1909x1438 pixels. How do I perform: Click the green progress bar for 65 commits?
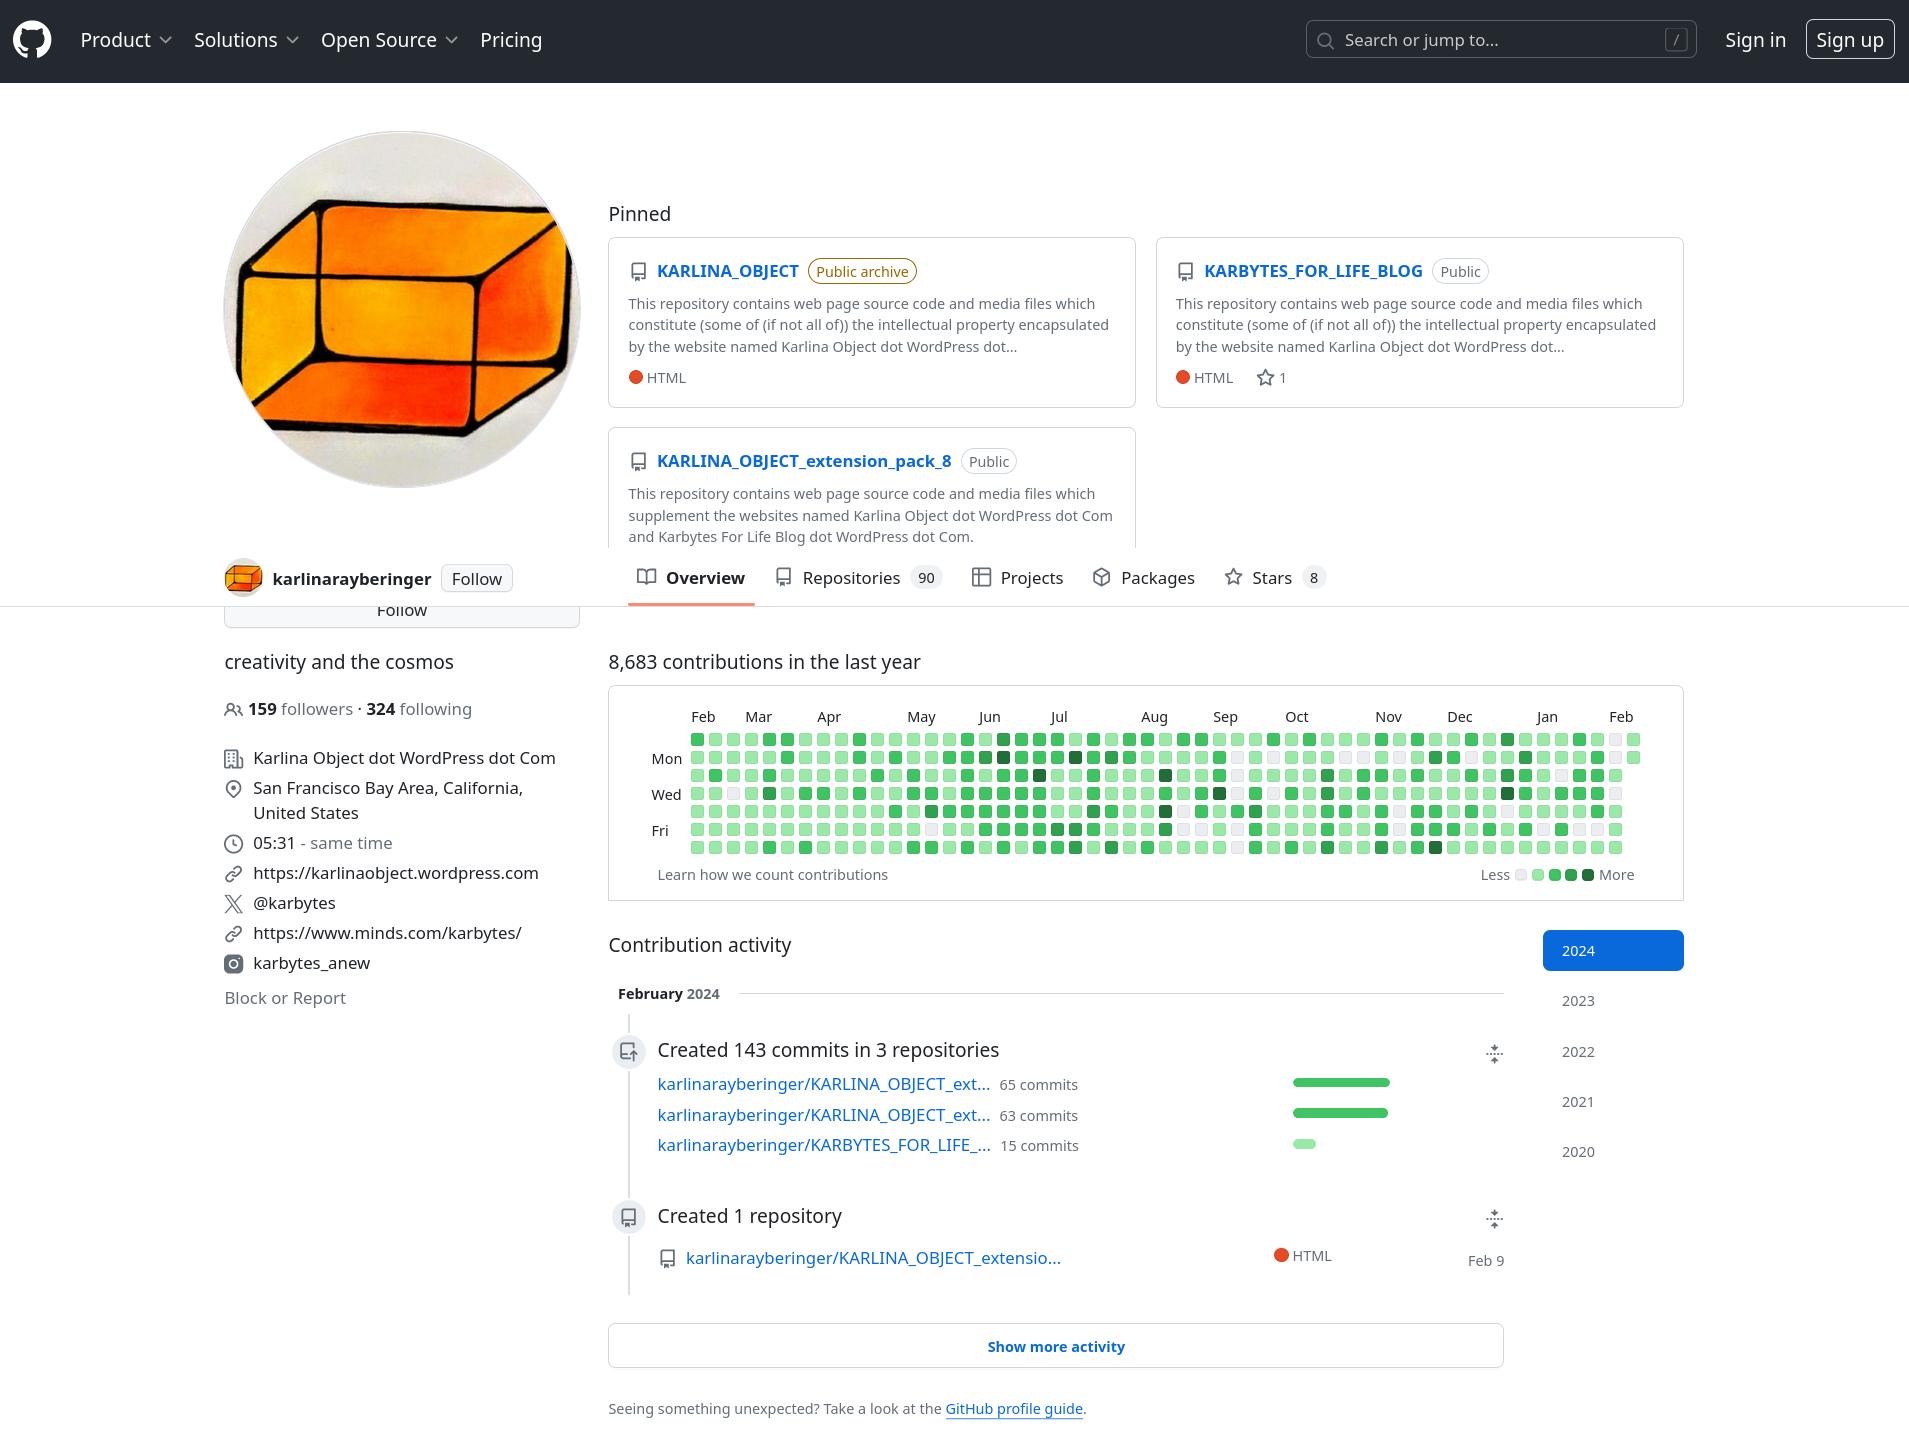pyautogui.click(x=1341, y=1083)
